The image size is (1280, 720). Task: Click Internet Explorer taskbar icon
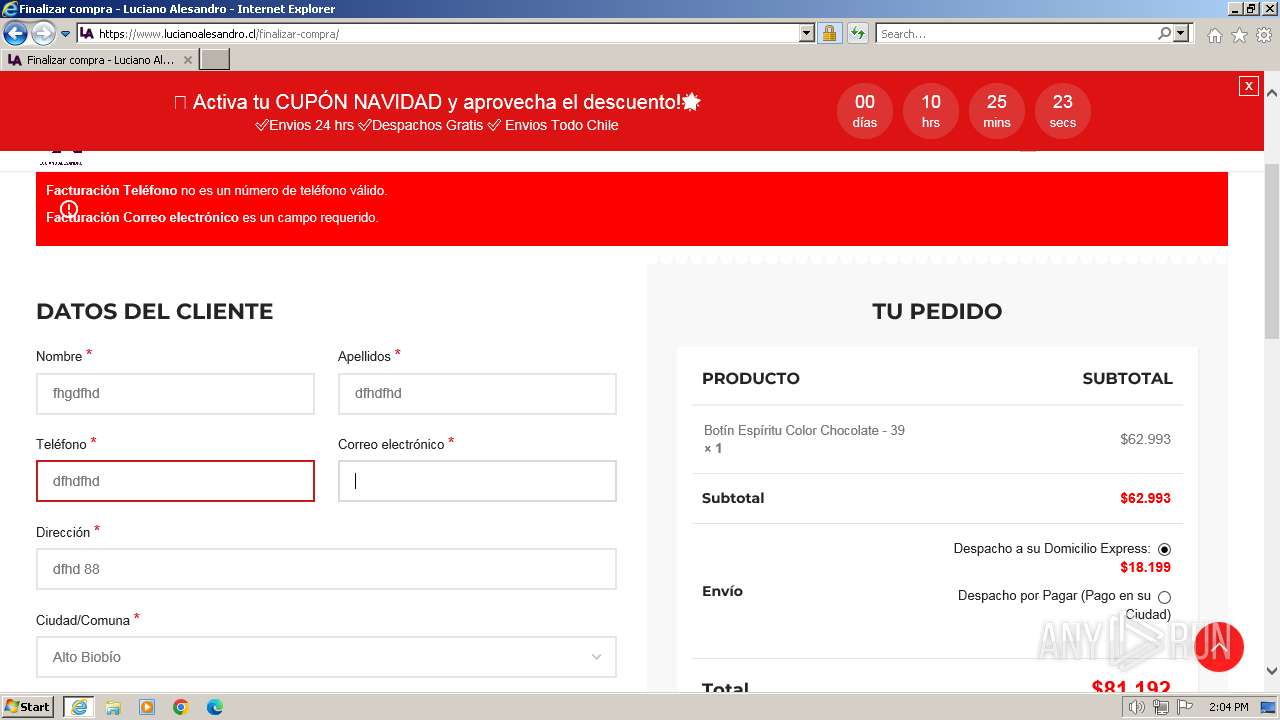[x=78, y=707]
